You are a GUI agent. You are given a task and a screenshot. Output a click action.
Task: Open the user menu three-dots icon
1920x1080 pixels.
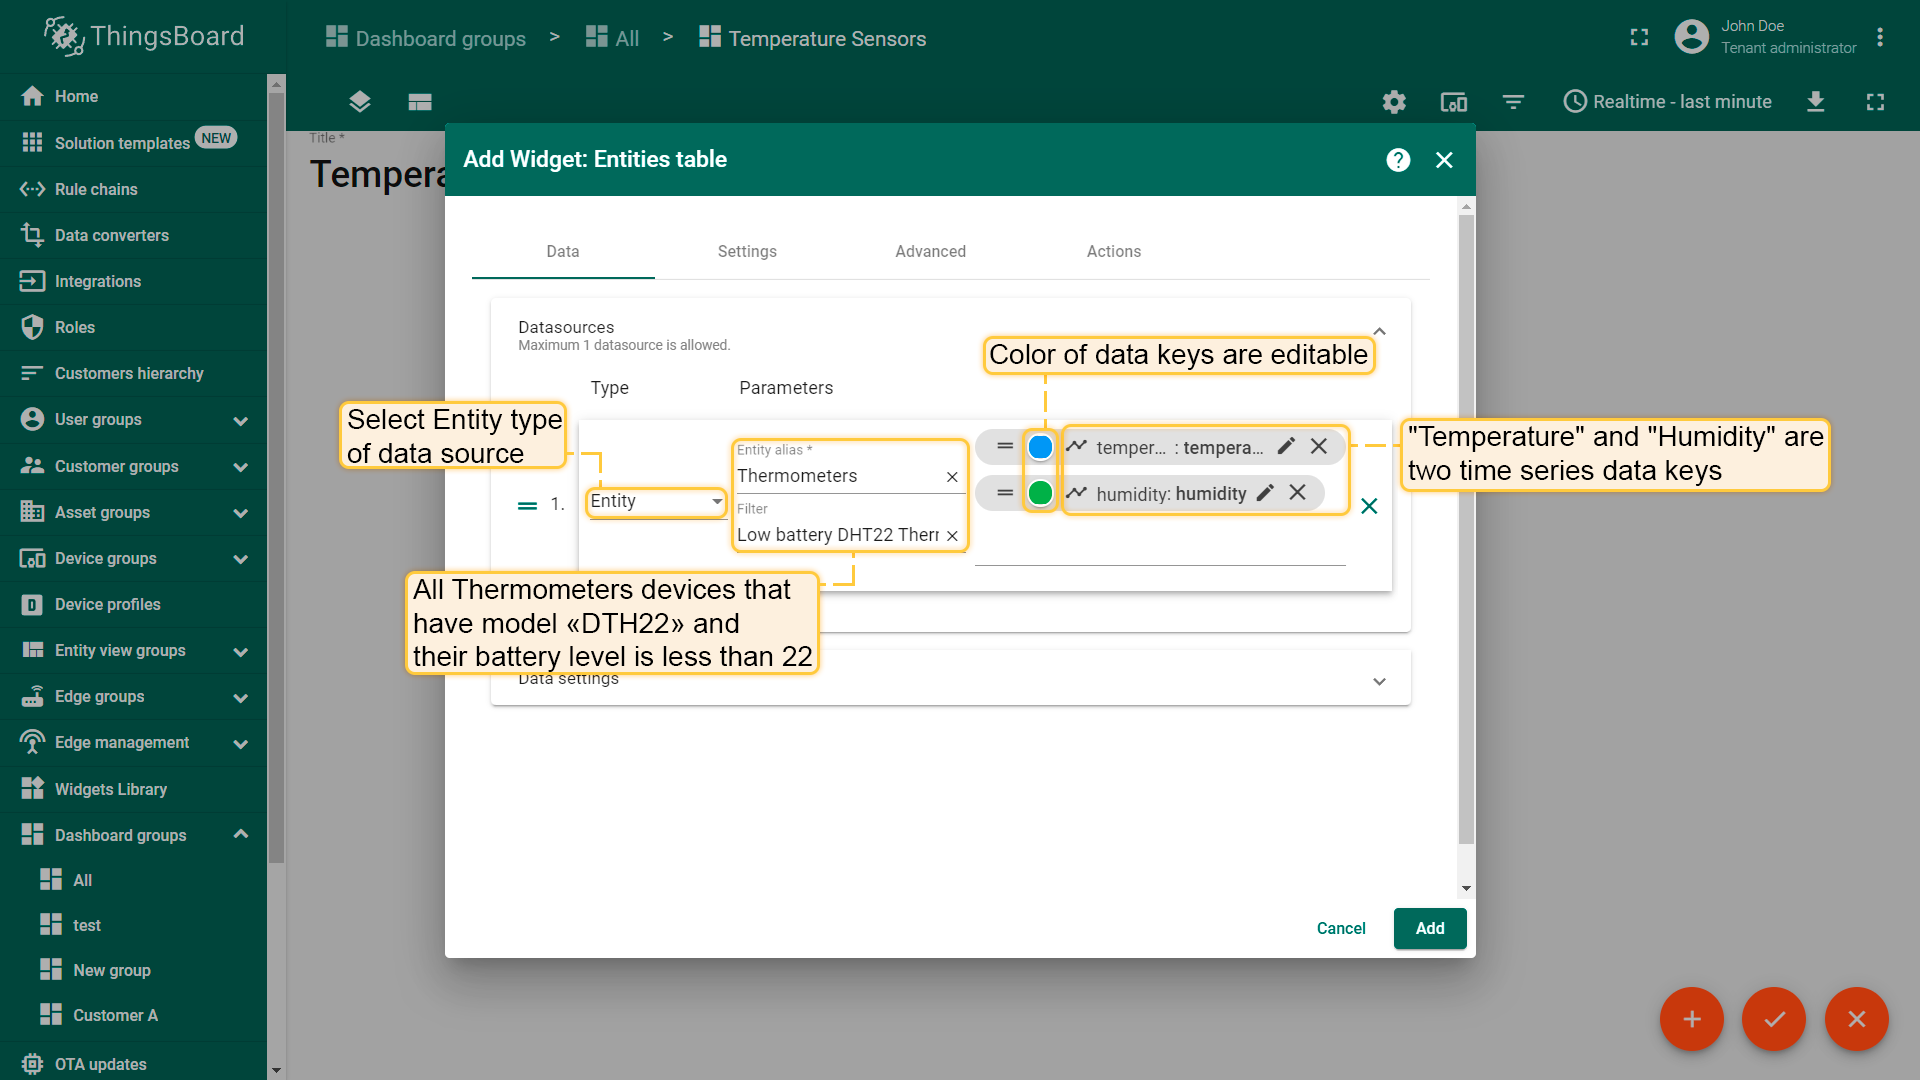[x=1880, y=37]
